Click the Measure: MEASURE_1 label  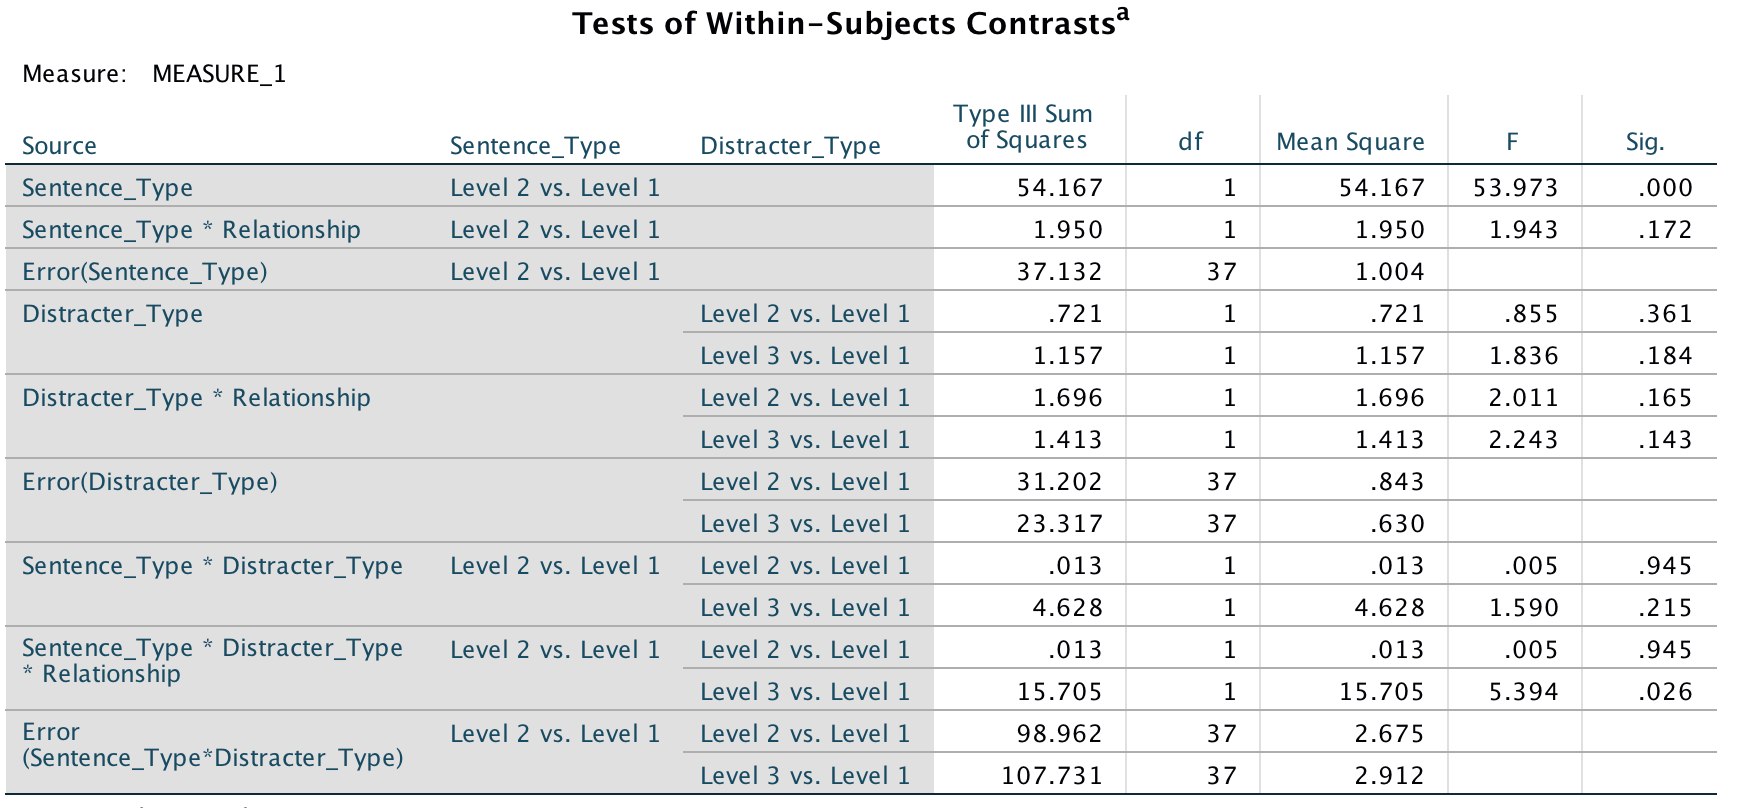[x=154, y=74]
